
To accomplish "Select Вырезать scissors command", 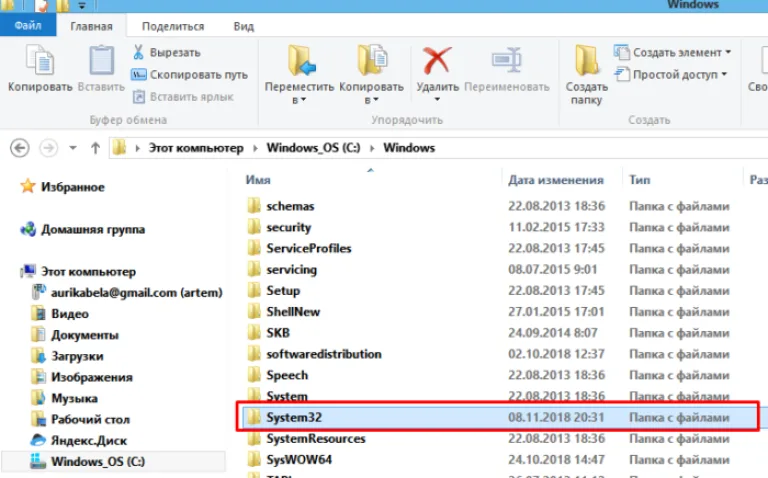I will pyautogui.click(x=167, y=52).
